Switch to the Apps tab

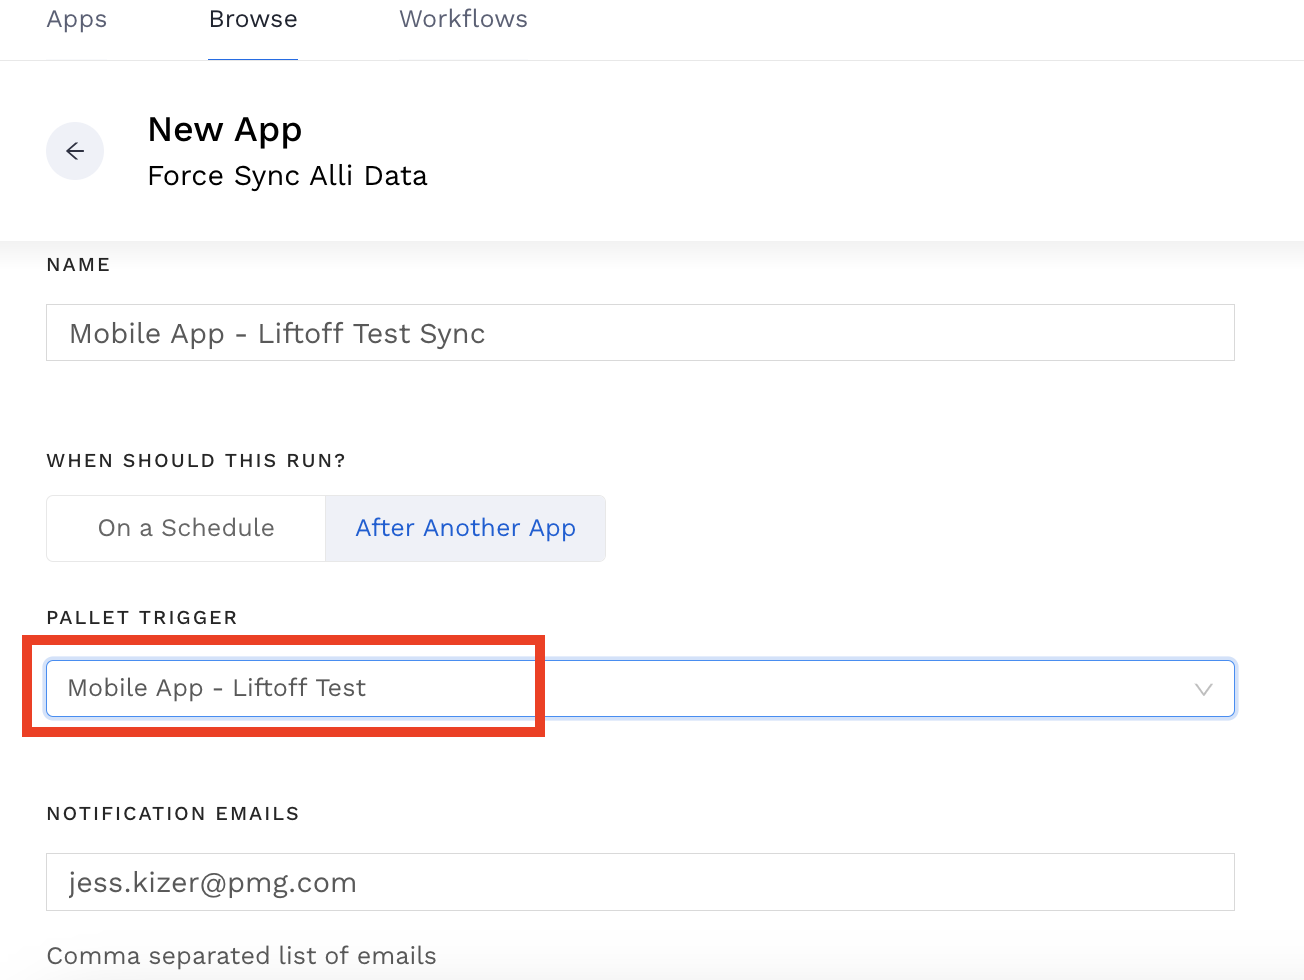[76, 20]
